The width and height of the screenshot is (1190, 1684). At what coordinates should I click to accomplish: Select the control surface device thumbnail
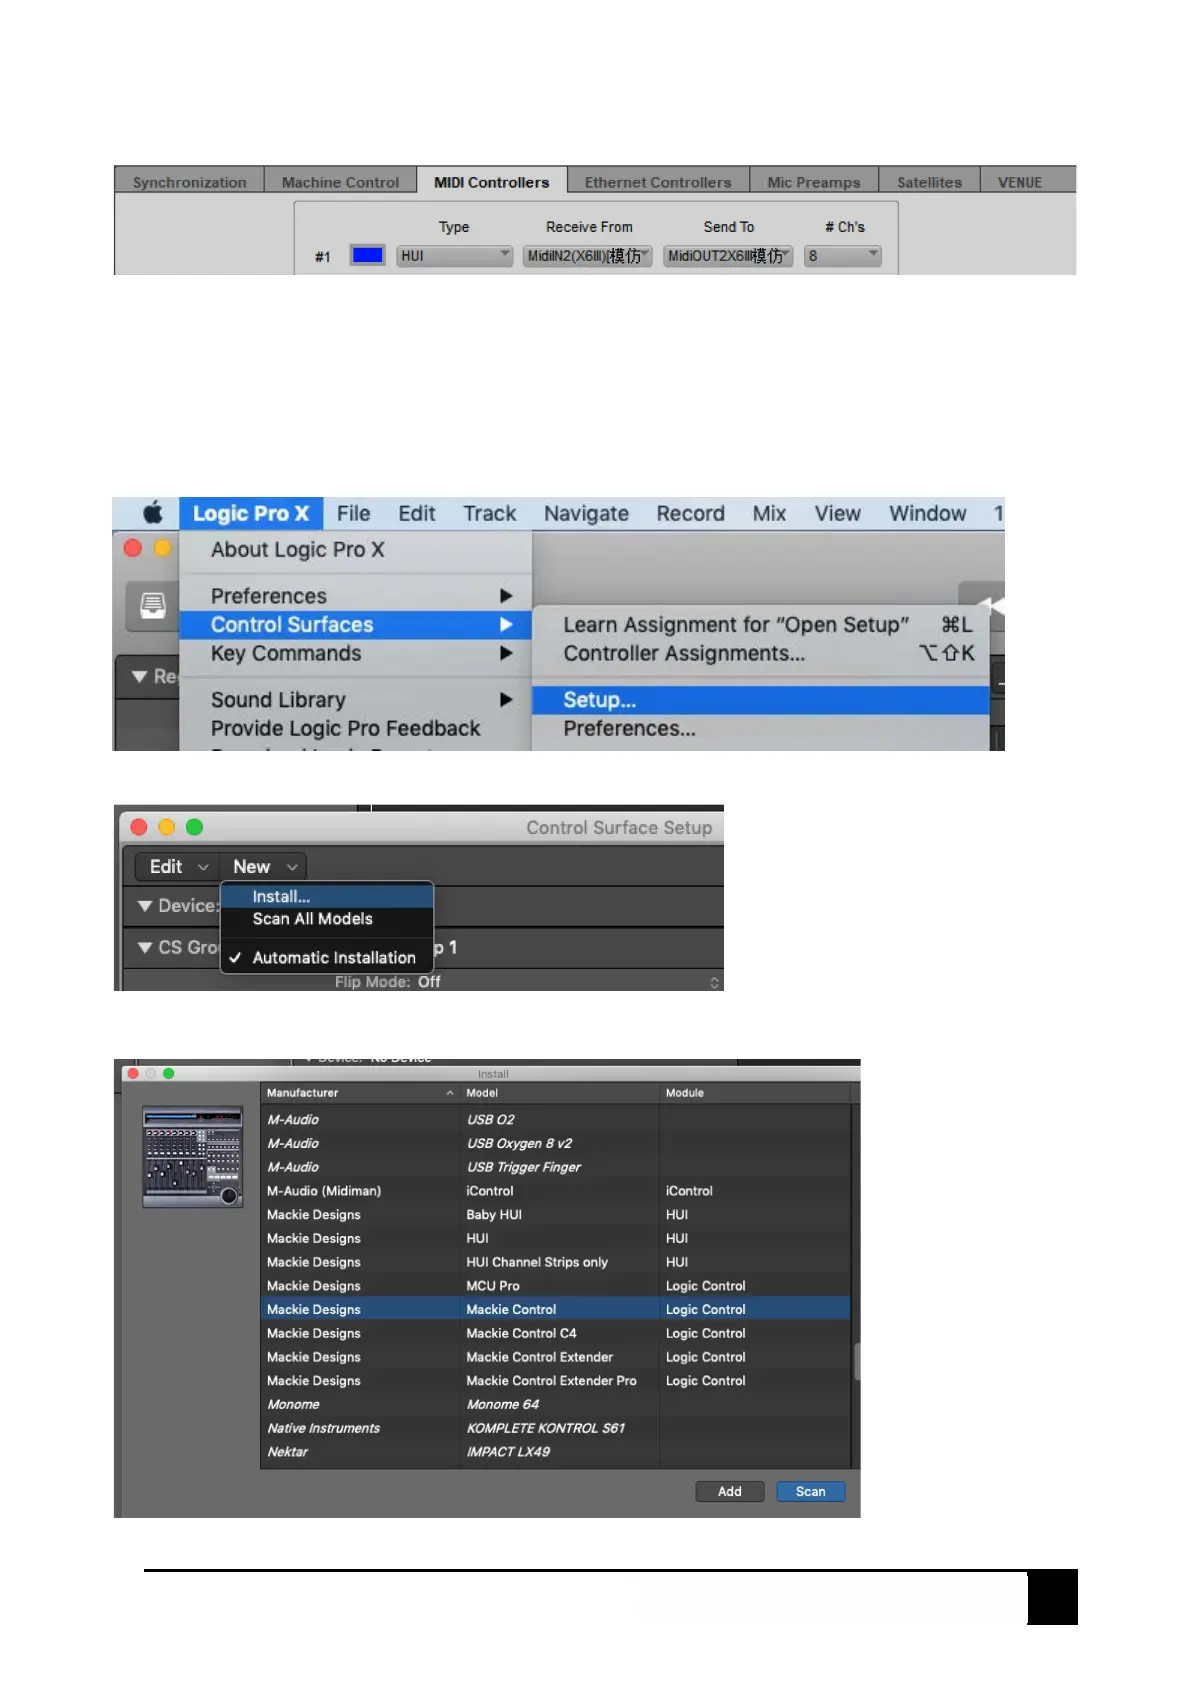192,1157
